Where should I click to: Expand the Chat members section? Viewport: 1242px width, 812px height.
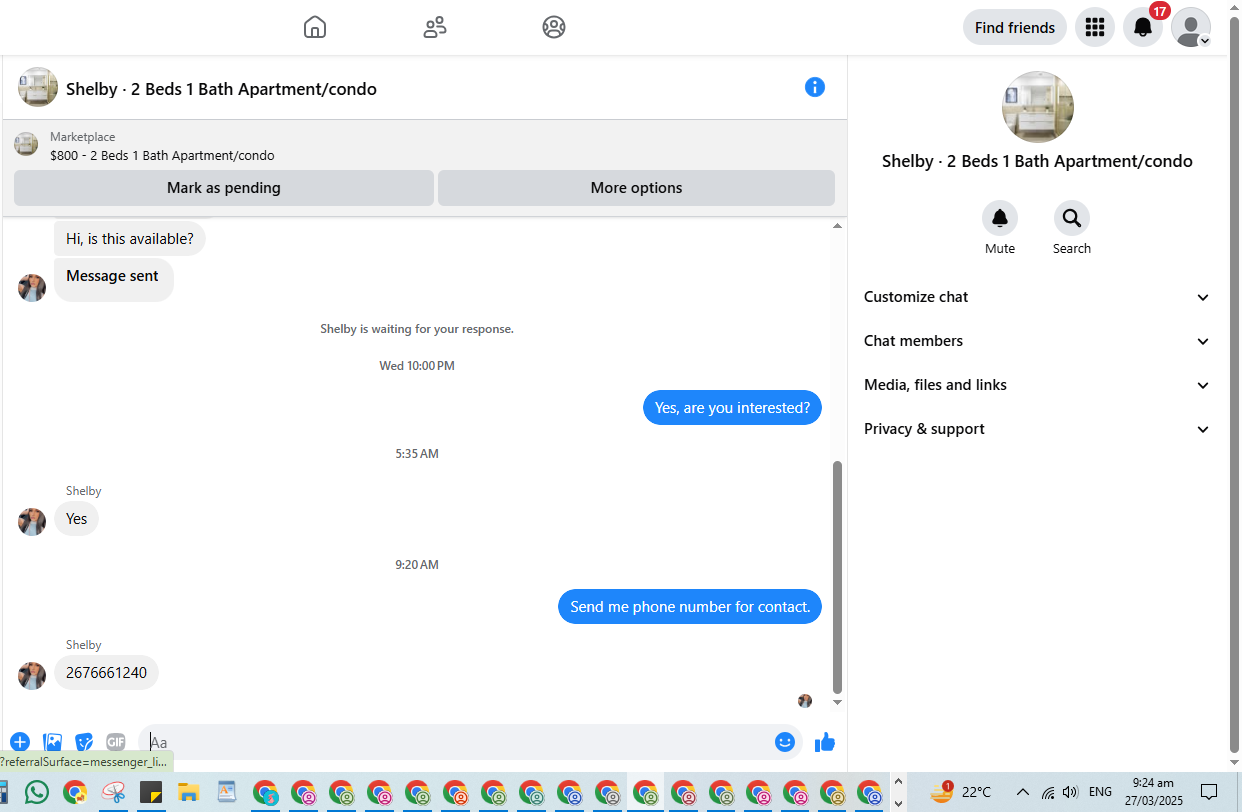pyautogui.click(x=1037, y=341)
